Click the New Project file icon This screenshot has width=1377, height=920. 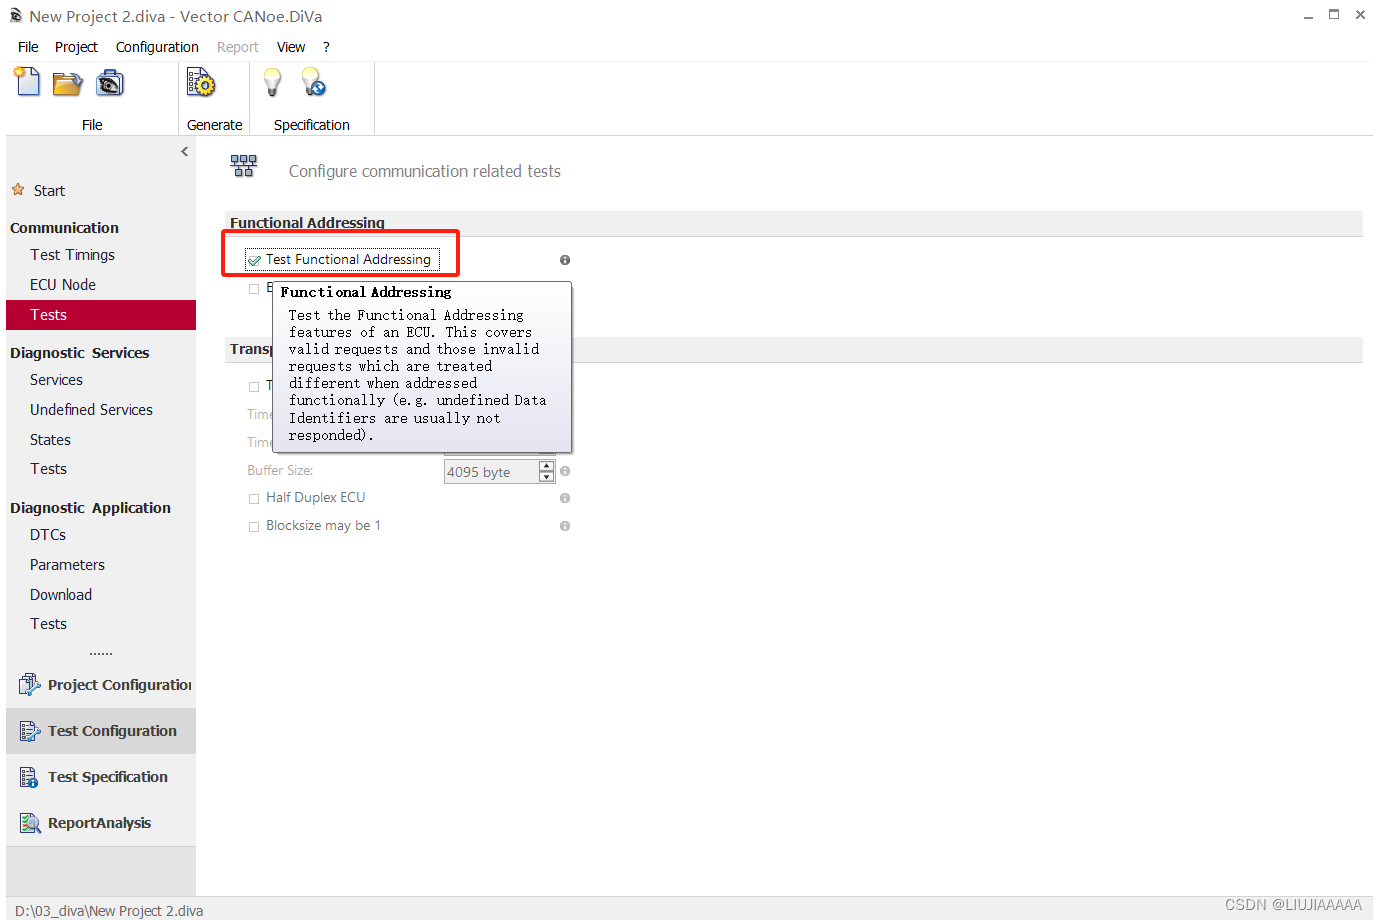point(27,82)
